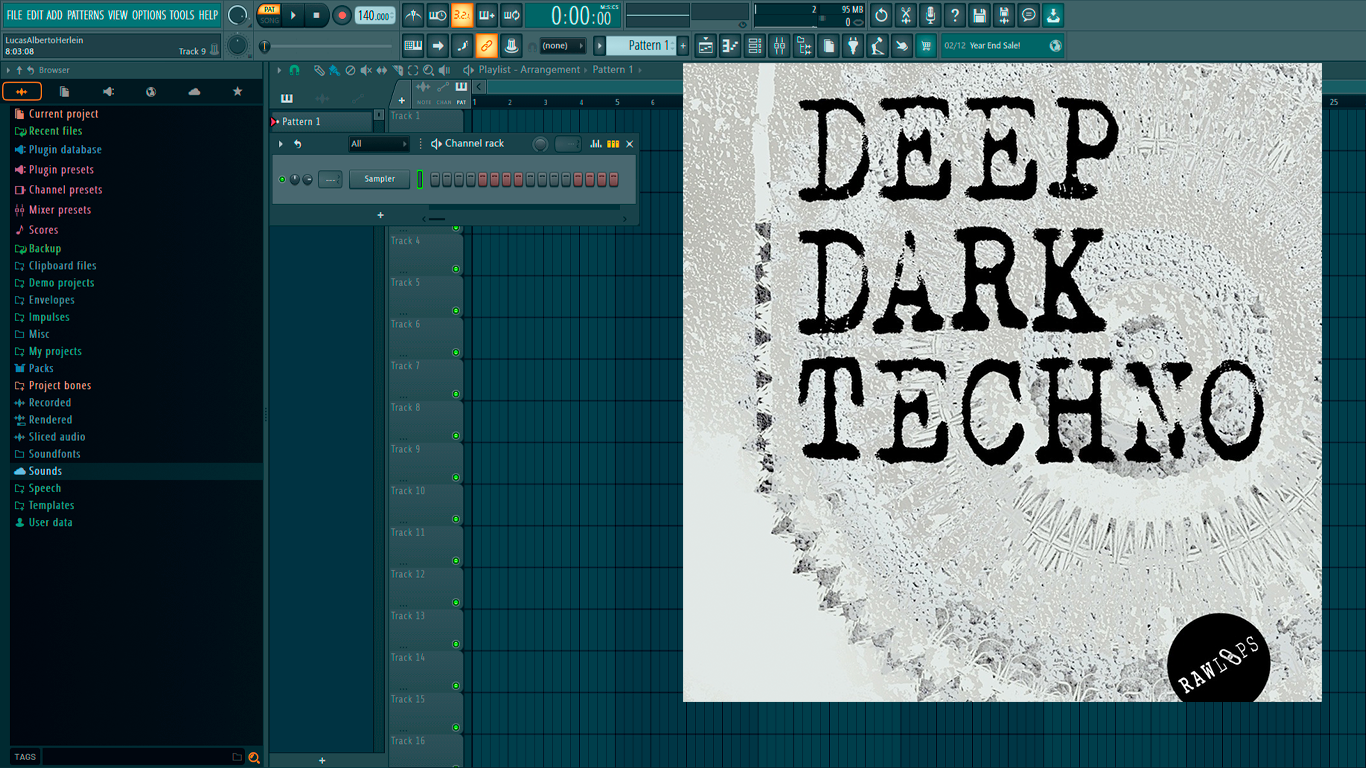This screenshot has height=768, width=1366.
Task: Open the mixer icon
Action: [779, 45]
